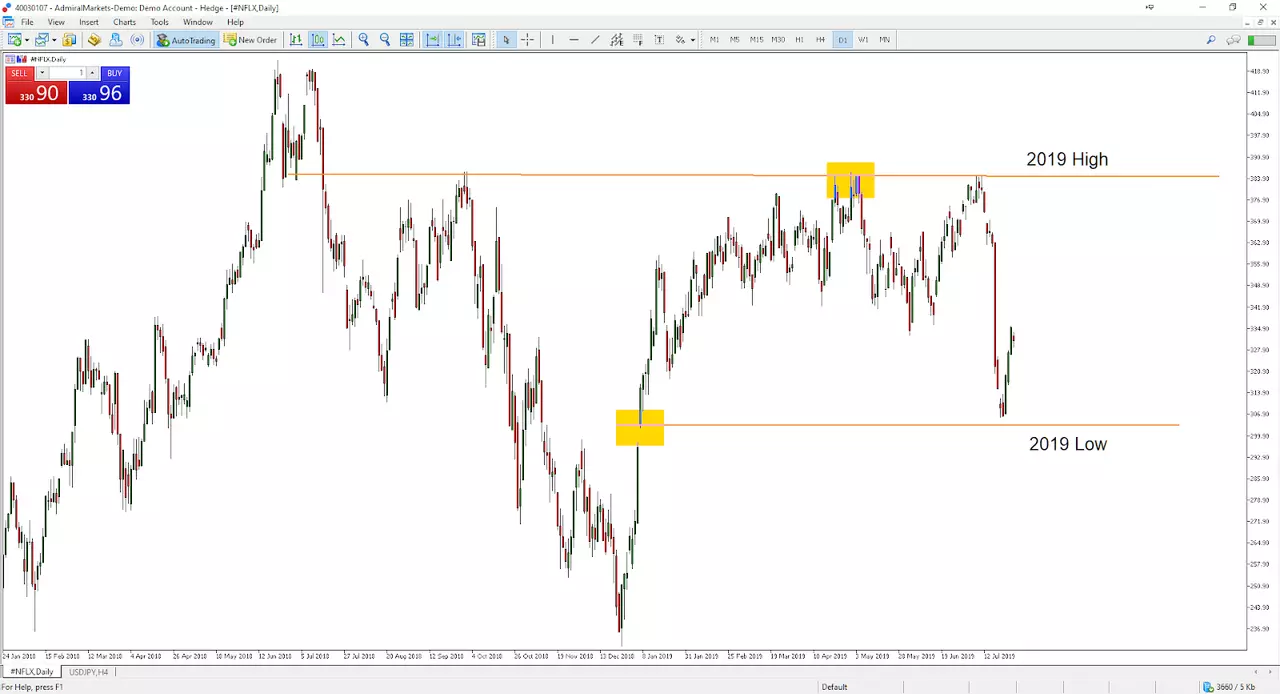Toggle chart auto scroll

[x=433, y=40]
